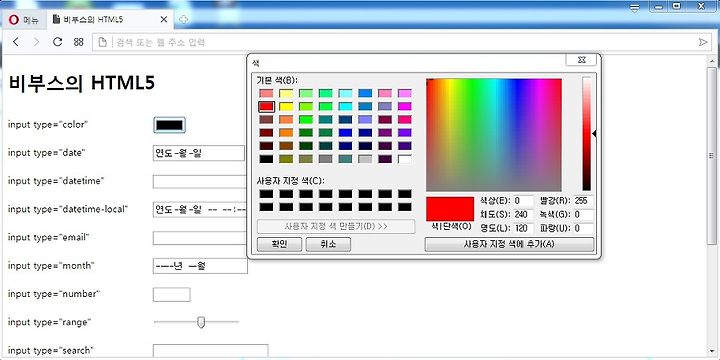Click the 색상(E) hue value field
This screenshot has height=360, width=720.
coord(523,201)
